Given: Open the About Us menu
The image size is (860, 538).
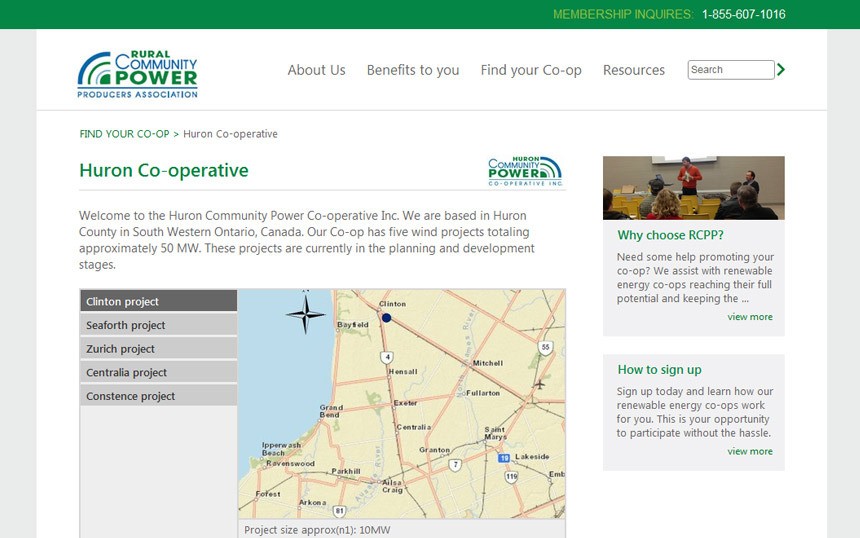Looking at the screenshot, I should [316, 70].
